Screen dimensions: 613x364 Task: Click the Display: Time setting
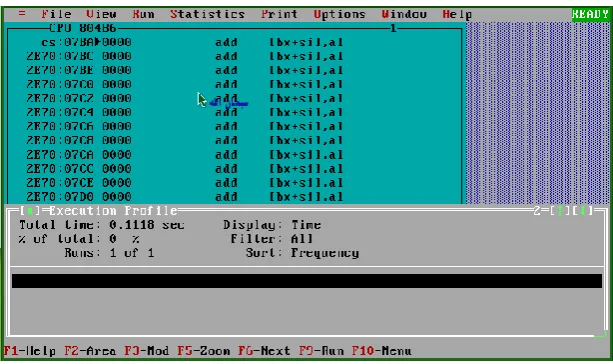pos(272,225)
